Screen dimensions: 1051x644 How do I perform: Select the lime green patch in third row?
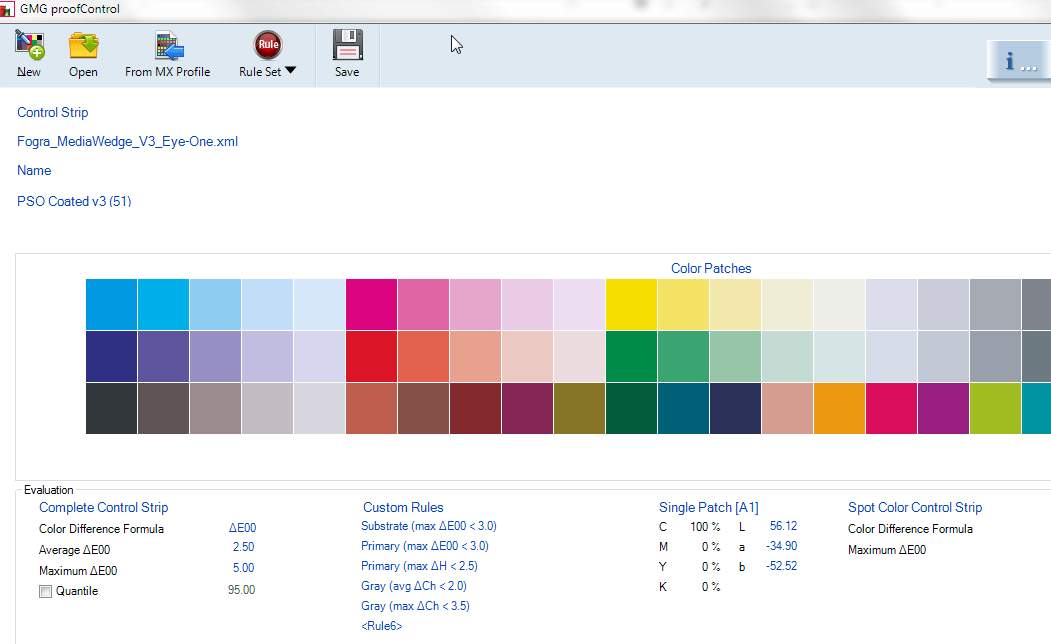pyautogui.click(x=995, y=408)
